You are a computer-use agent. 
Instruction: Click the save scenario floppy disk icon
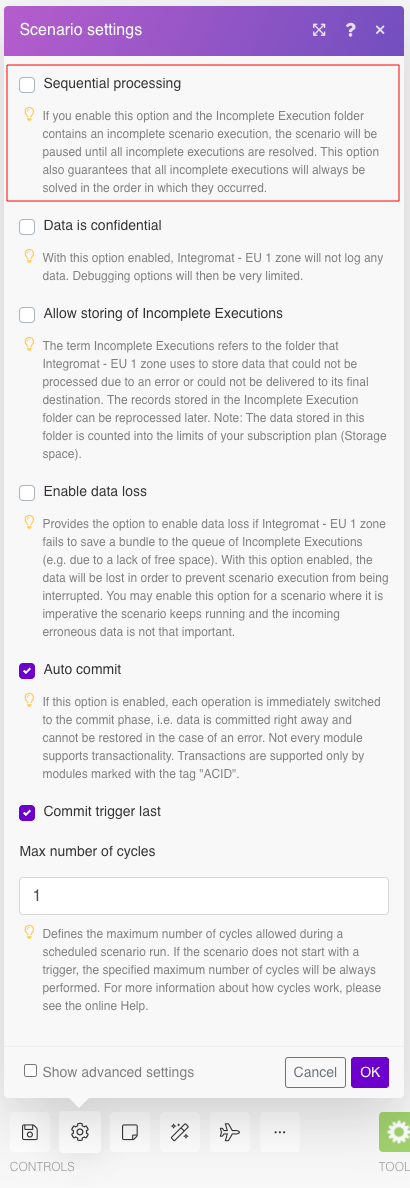(x=30, y=1132)
